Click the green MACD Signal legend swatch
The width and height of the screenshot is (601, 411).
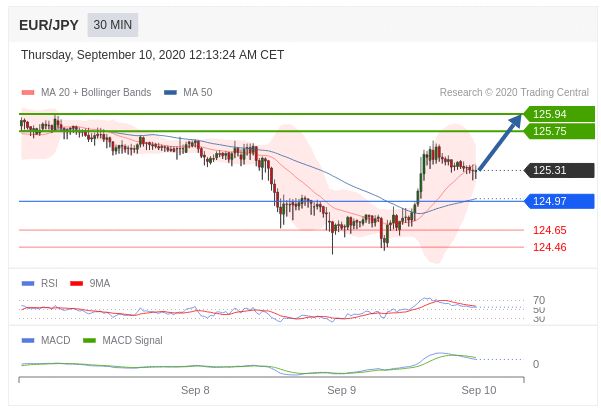(90, 340)
